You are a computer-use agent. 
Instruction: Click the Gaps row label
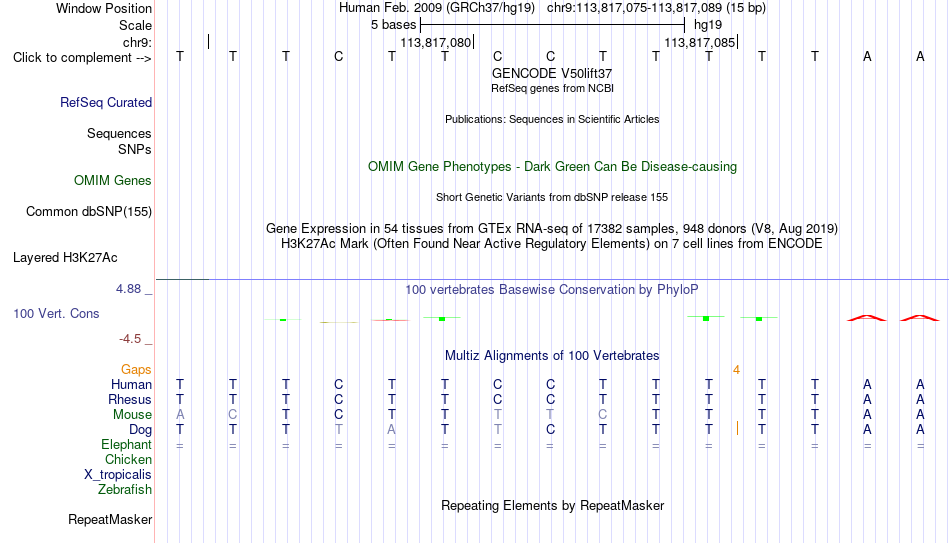tap(136, 370)
